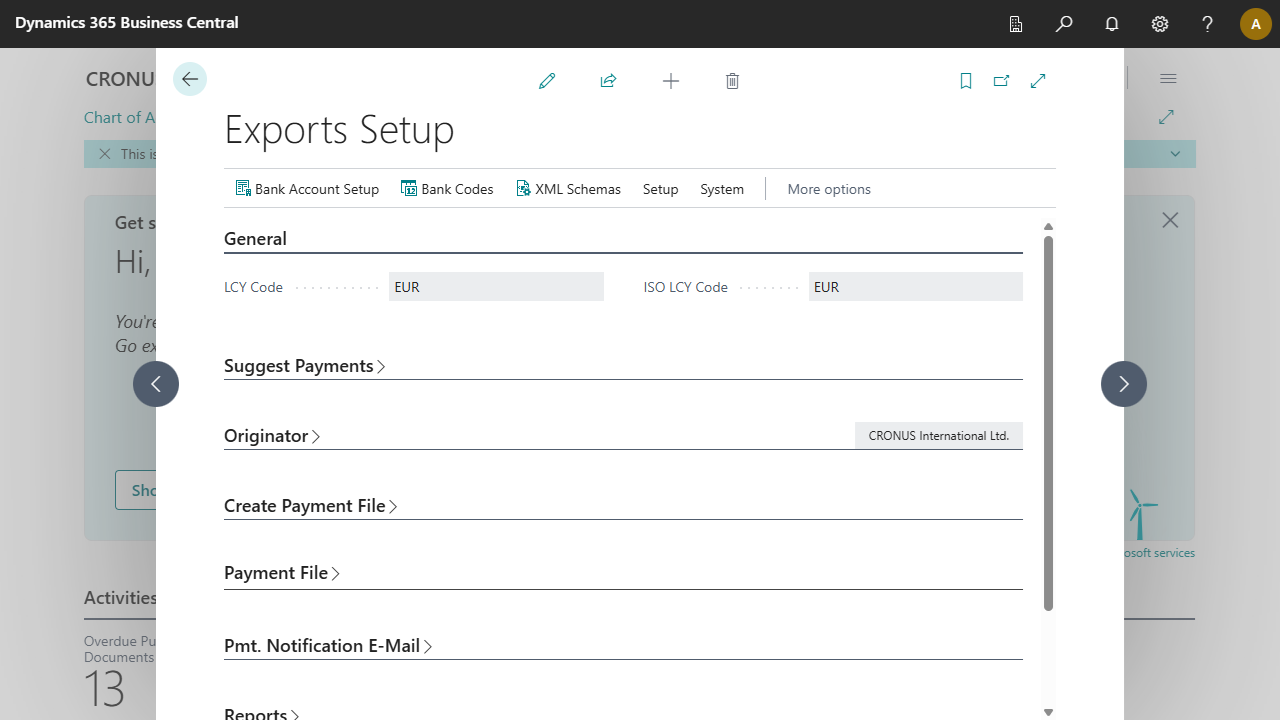Open the search magnifier in top bar

[x=1064, y=24]
